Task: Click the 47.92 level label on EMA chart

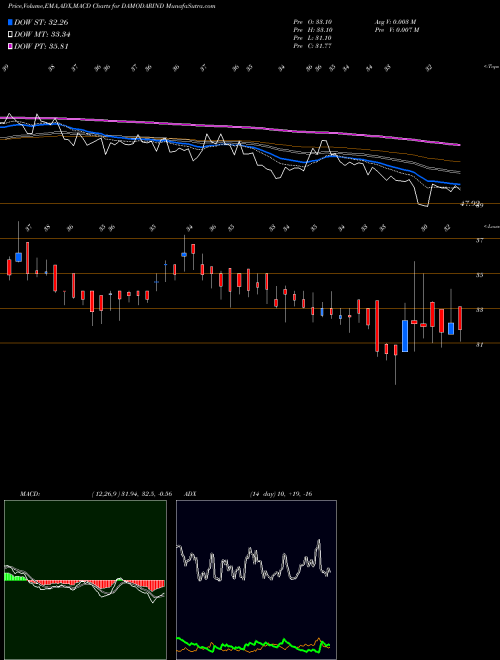Action: click(471, 204)
